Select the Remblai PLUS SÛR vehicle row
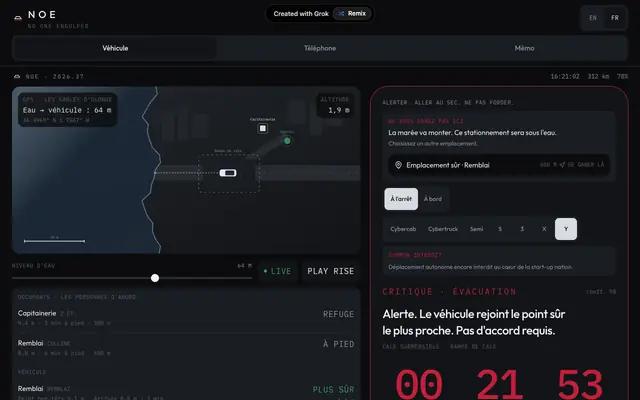 tap(186, 392)
